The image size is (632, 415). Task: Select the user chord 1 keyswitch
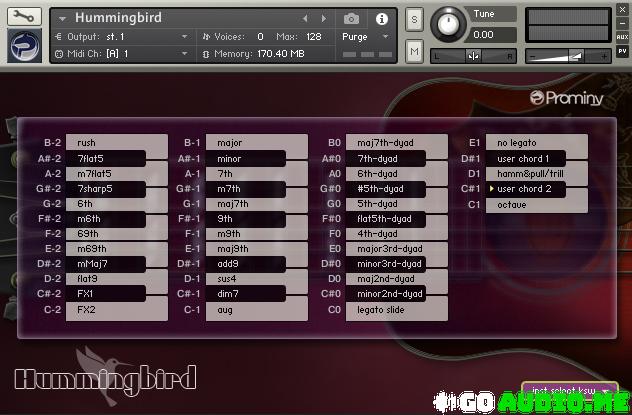point(526,158)
